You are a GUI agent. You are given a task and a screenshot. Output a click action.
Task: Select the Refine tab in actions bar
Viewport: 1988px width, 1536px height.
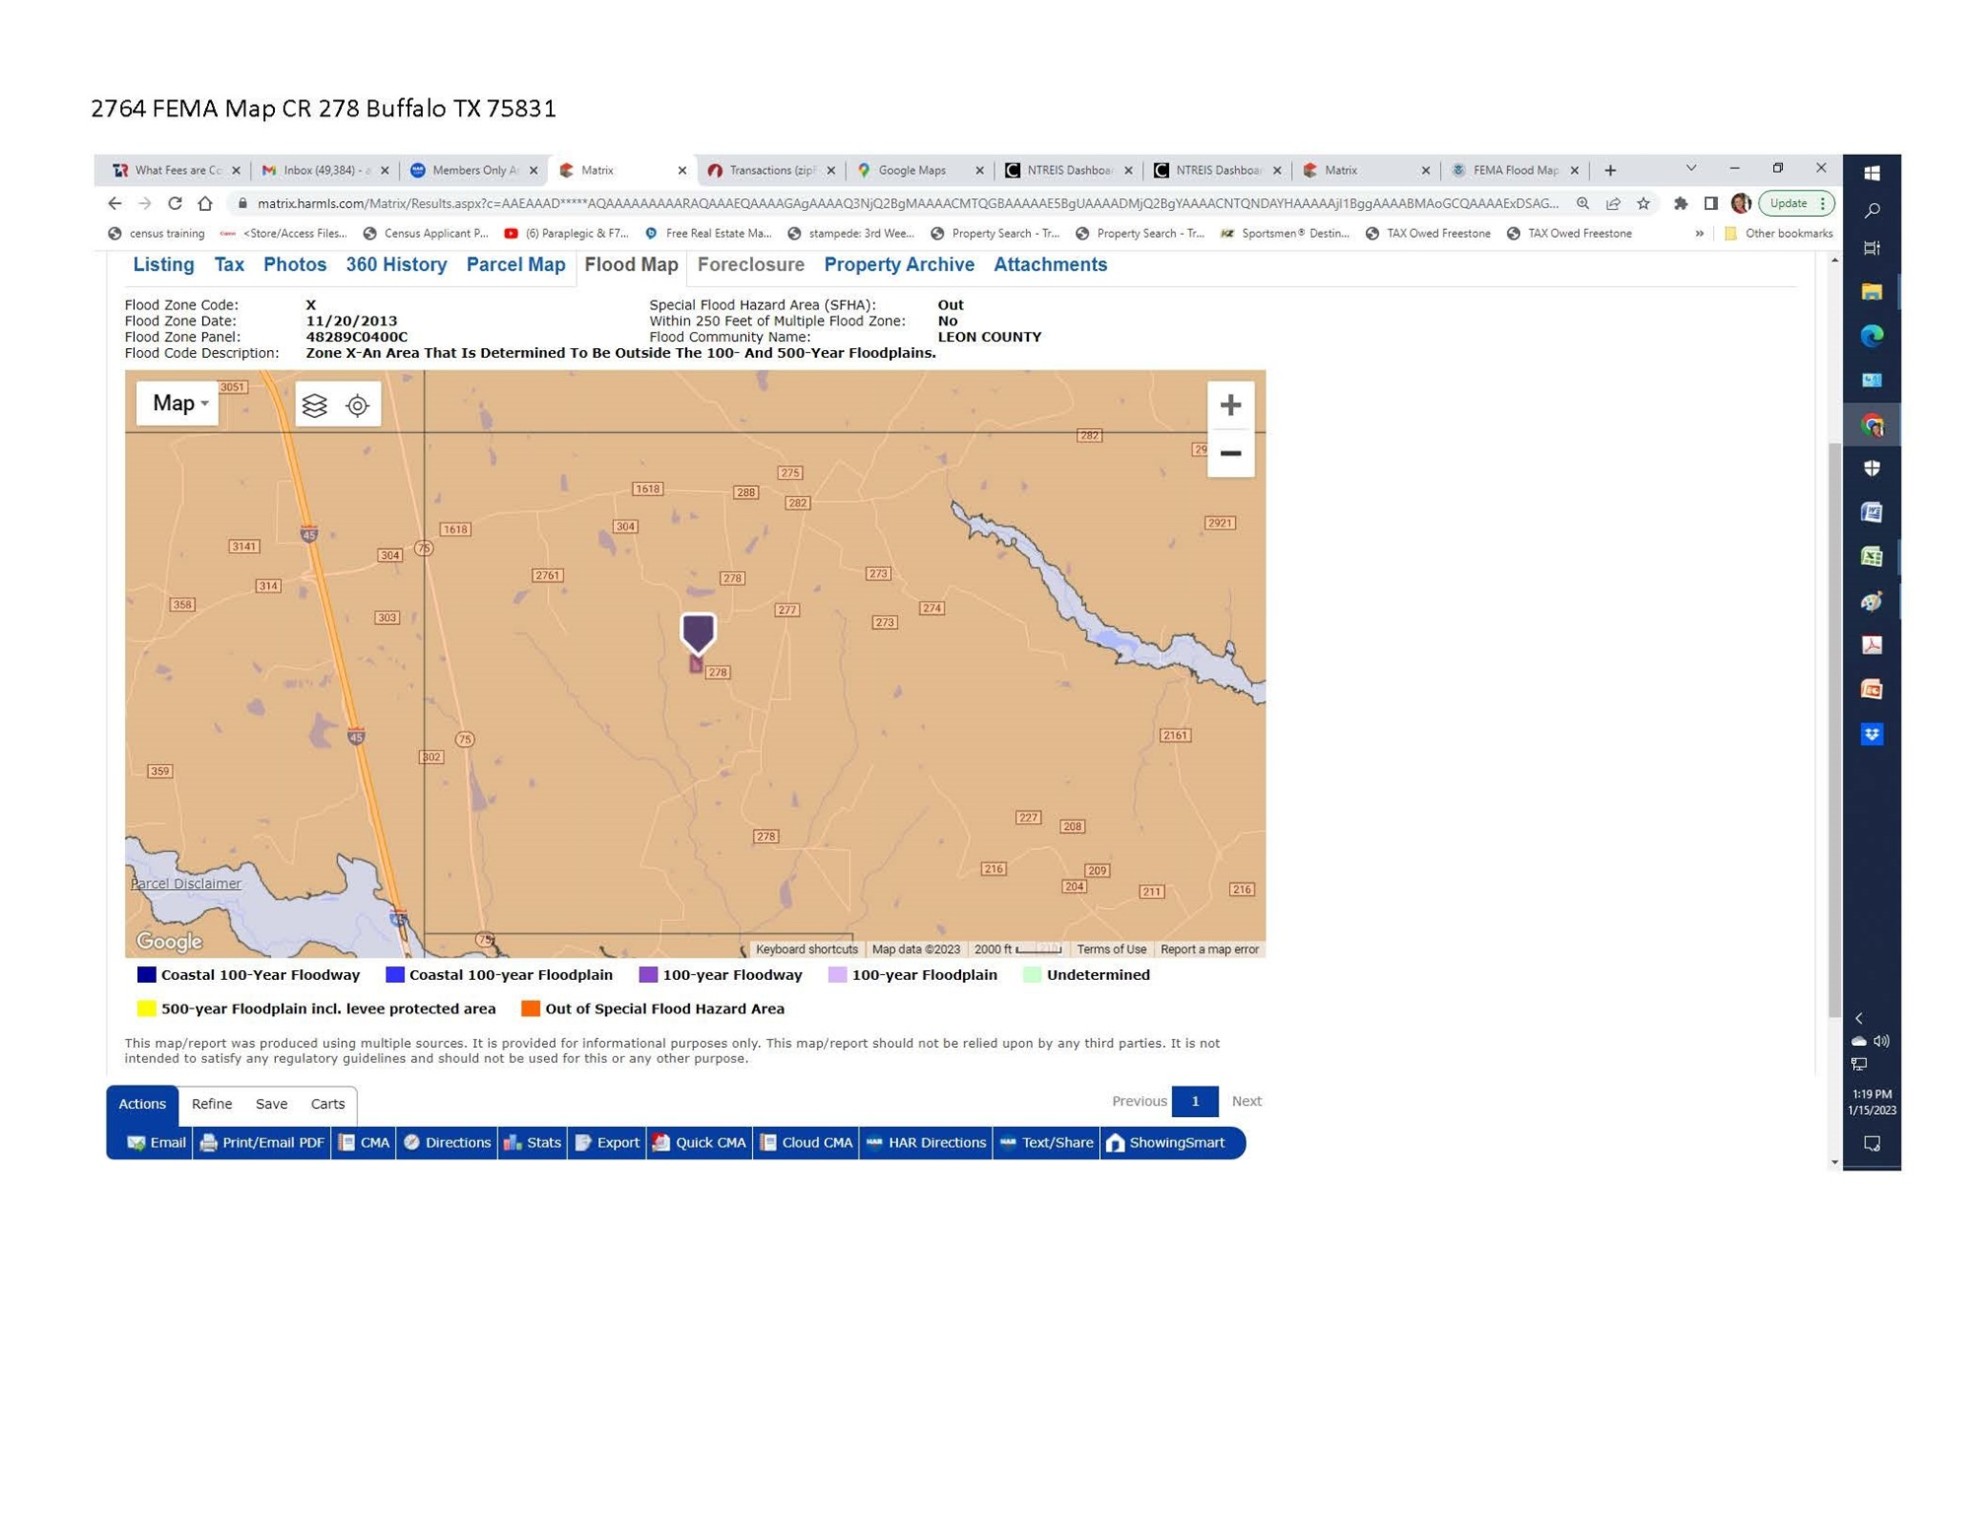pos(211,1103)
